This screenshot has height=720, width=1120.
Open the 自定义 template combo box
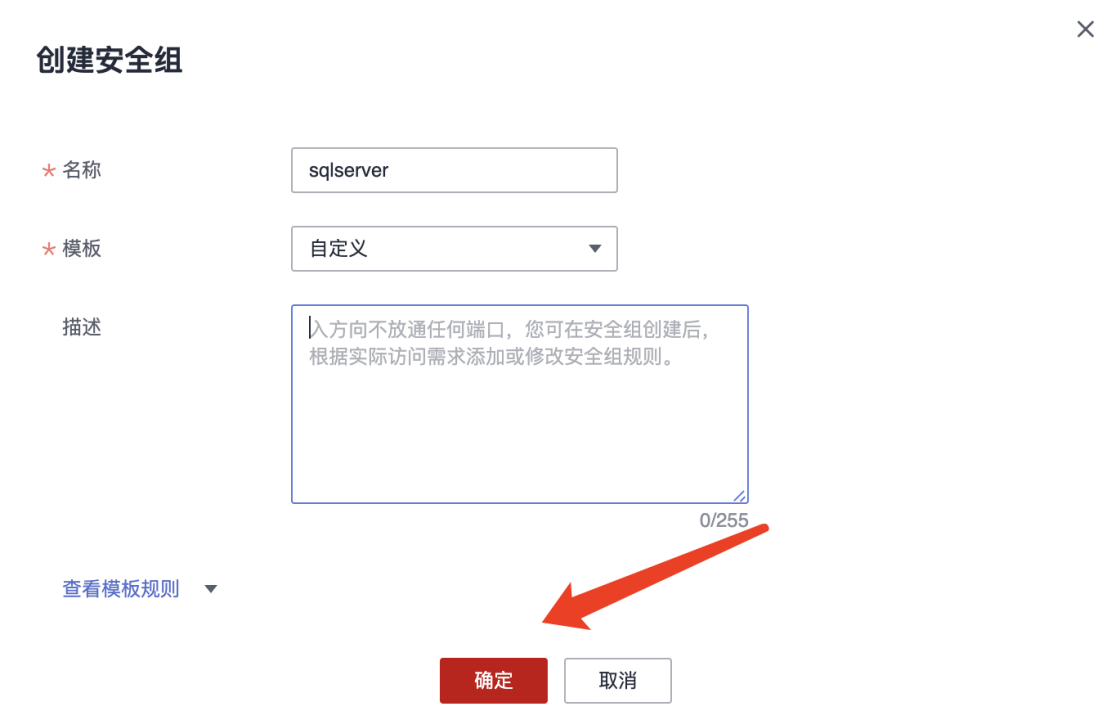(454, 249)
